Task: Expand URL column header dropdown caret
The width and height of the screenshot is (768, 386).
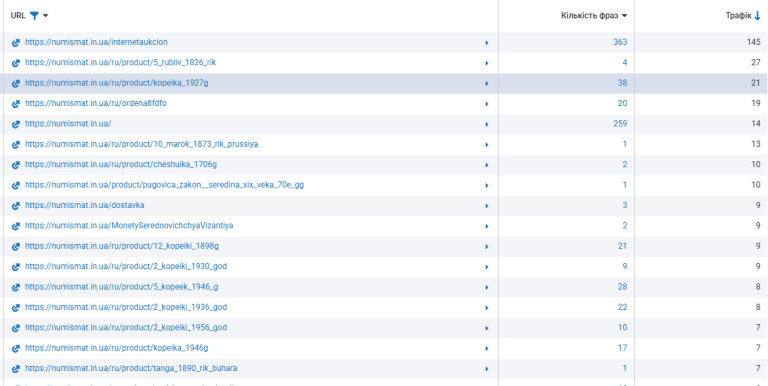Action: (46, 16)
